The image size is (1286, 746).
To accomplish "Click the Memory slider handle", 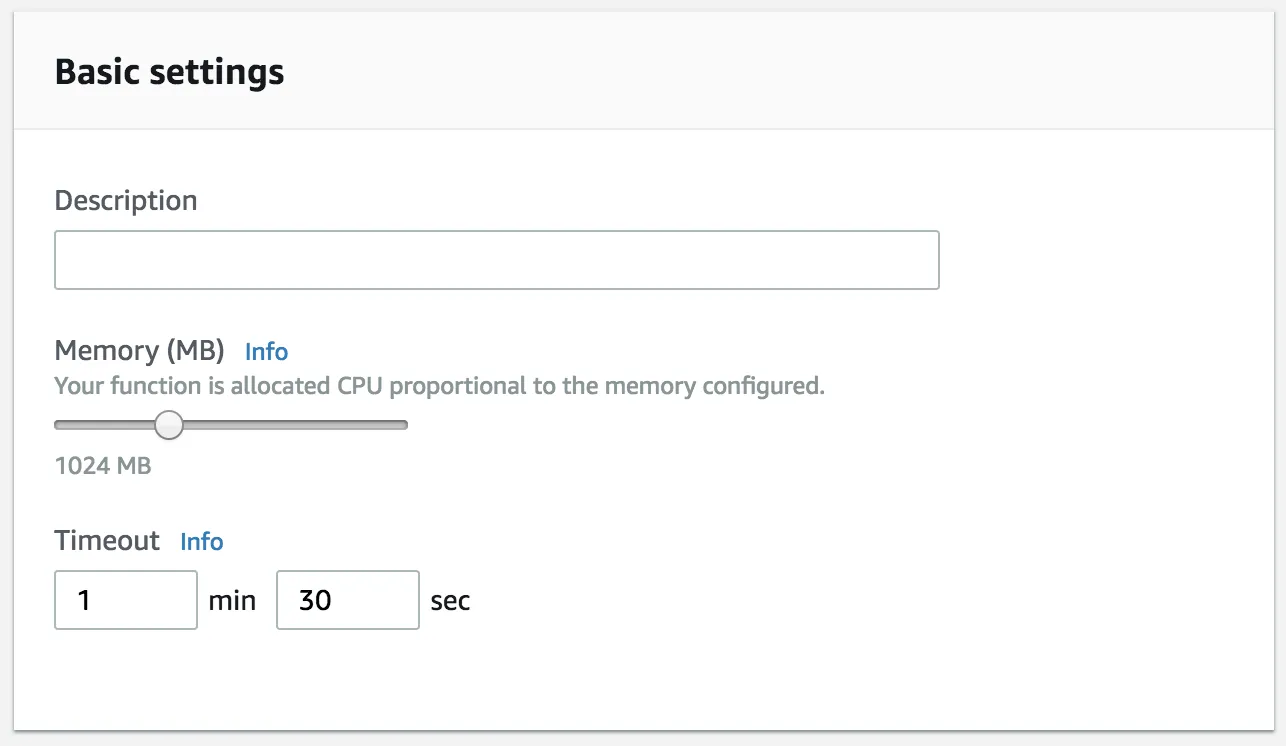I will point(169,425).
